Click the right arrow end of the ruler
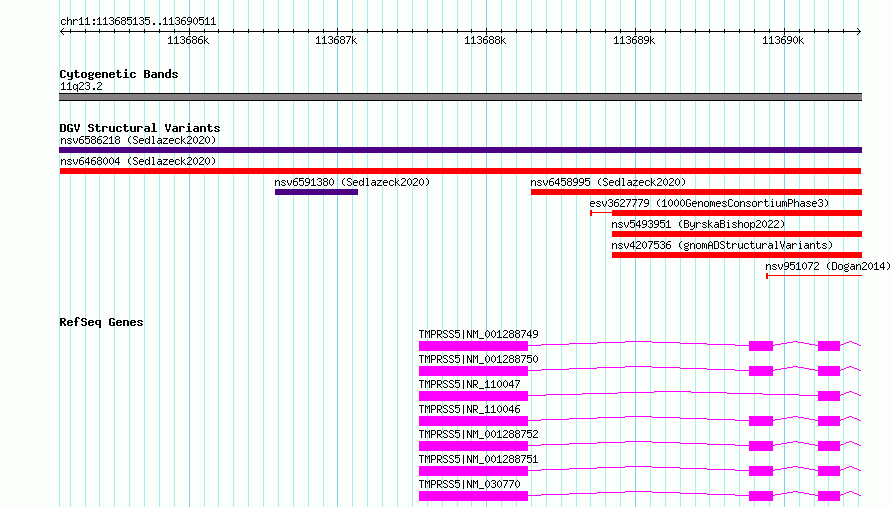 (x=859, y=31)
